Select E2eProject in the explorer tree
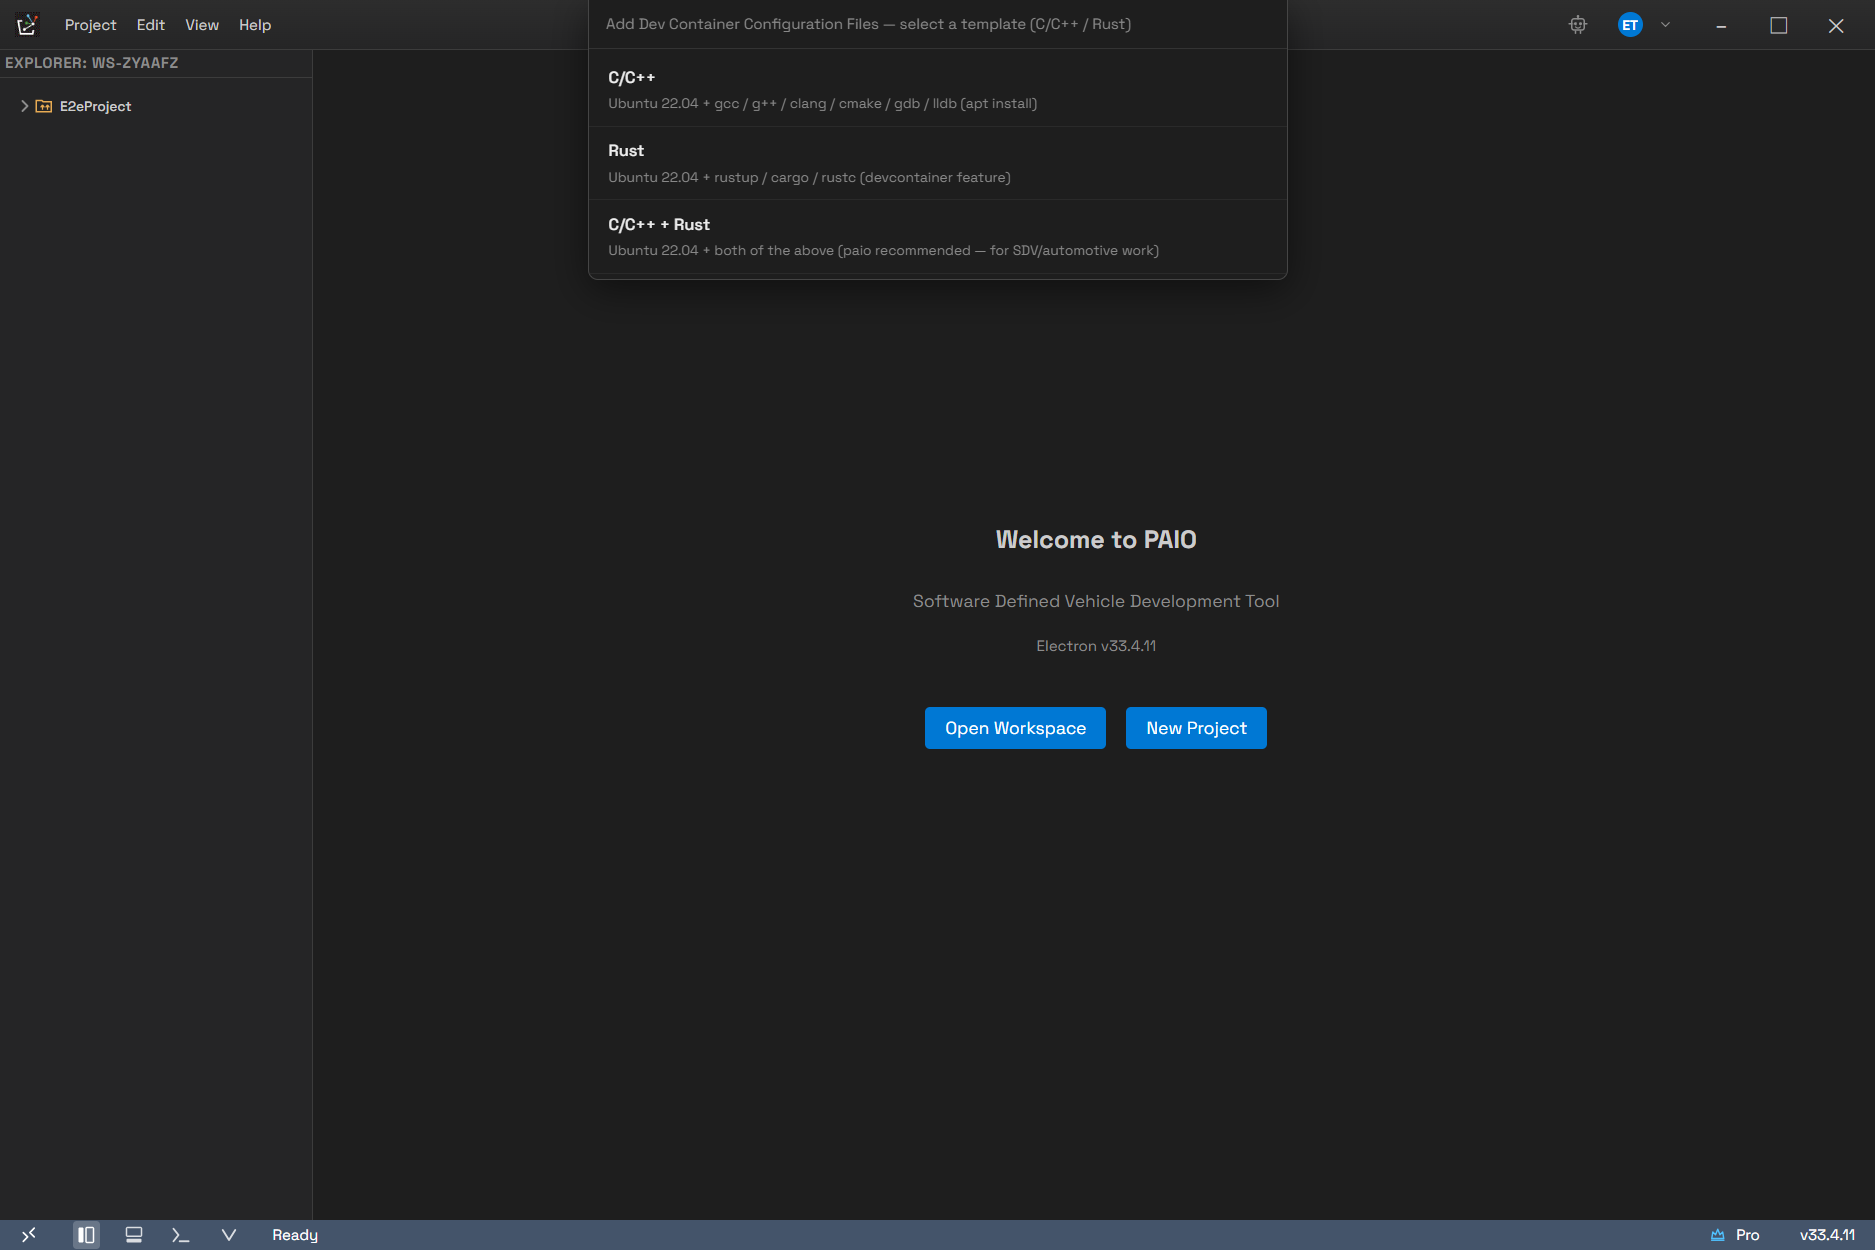Viewport: 1875px width, 1250px height. coord(95,106)
